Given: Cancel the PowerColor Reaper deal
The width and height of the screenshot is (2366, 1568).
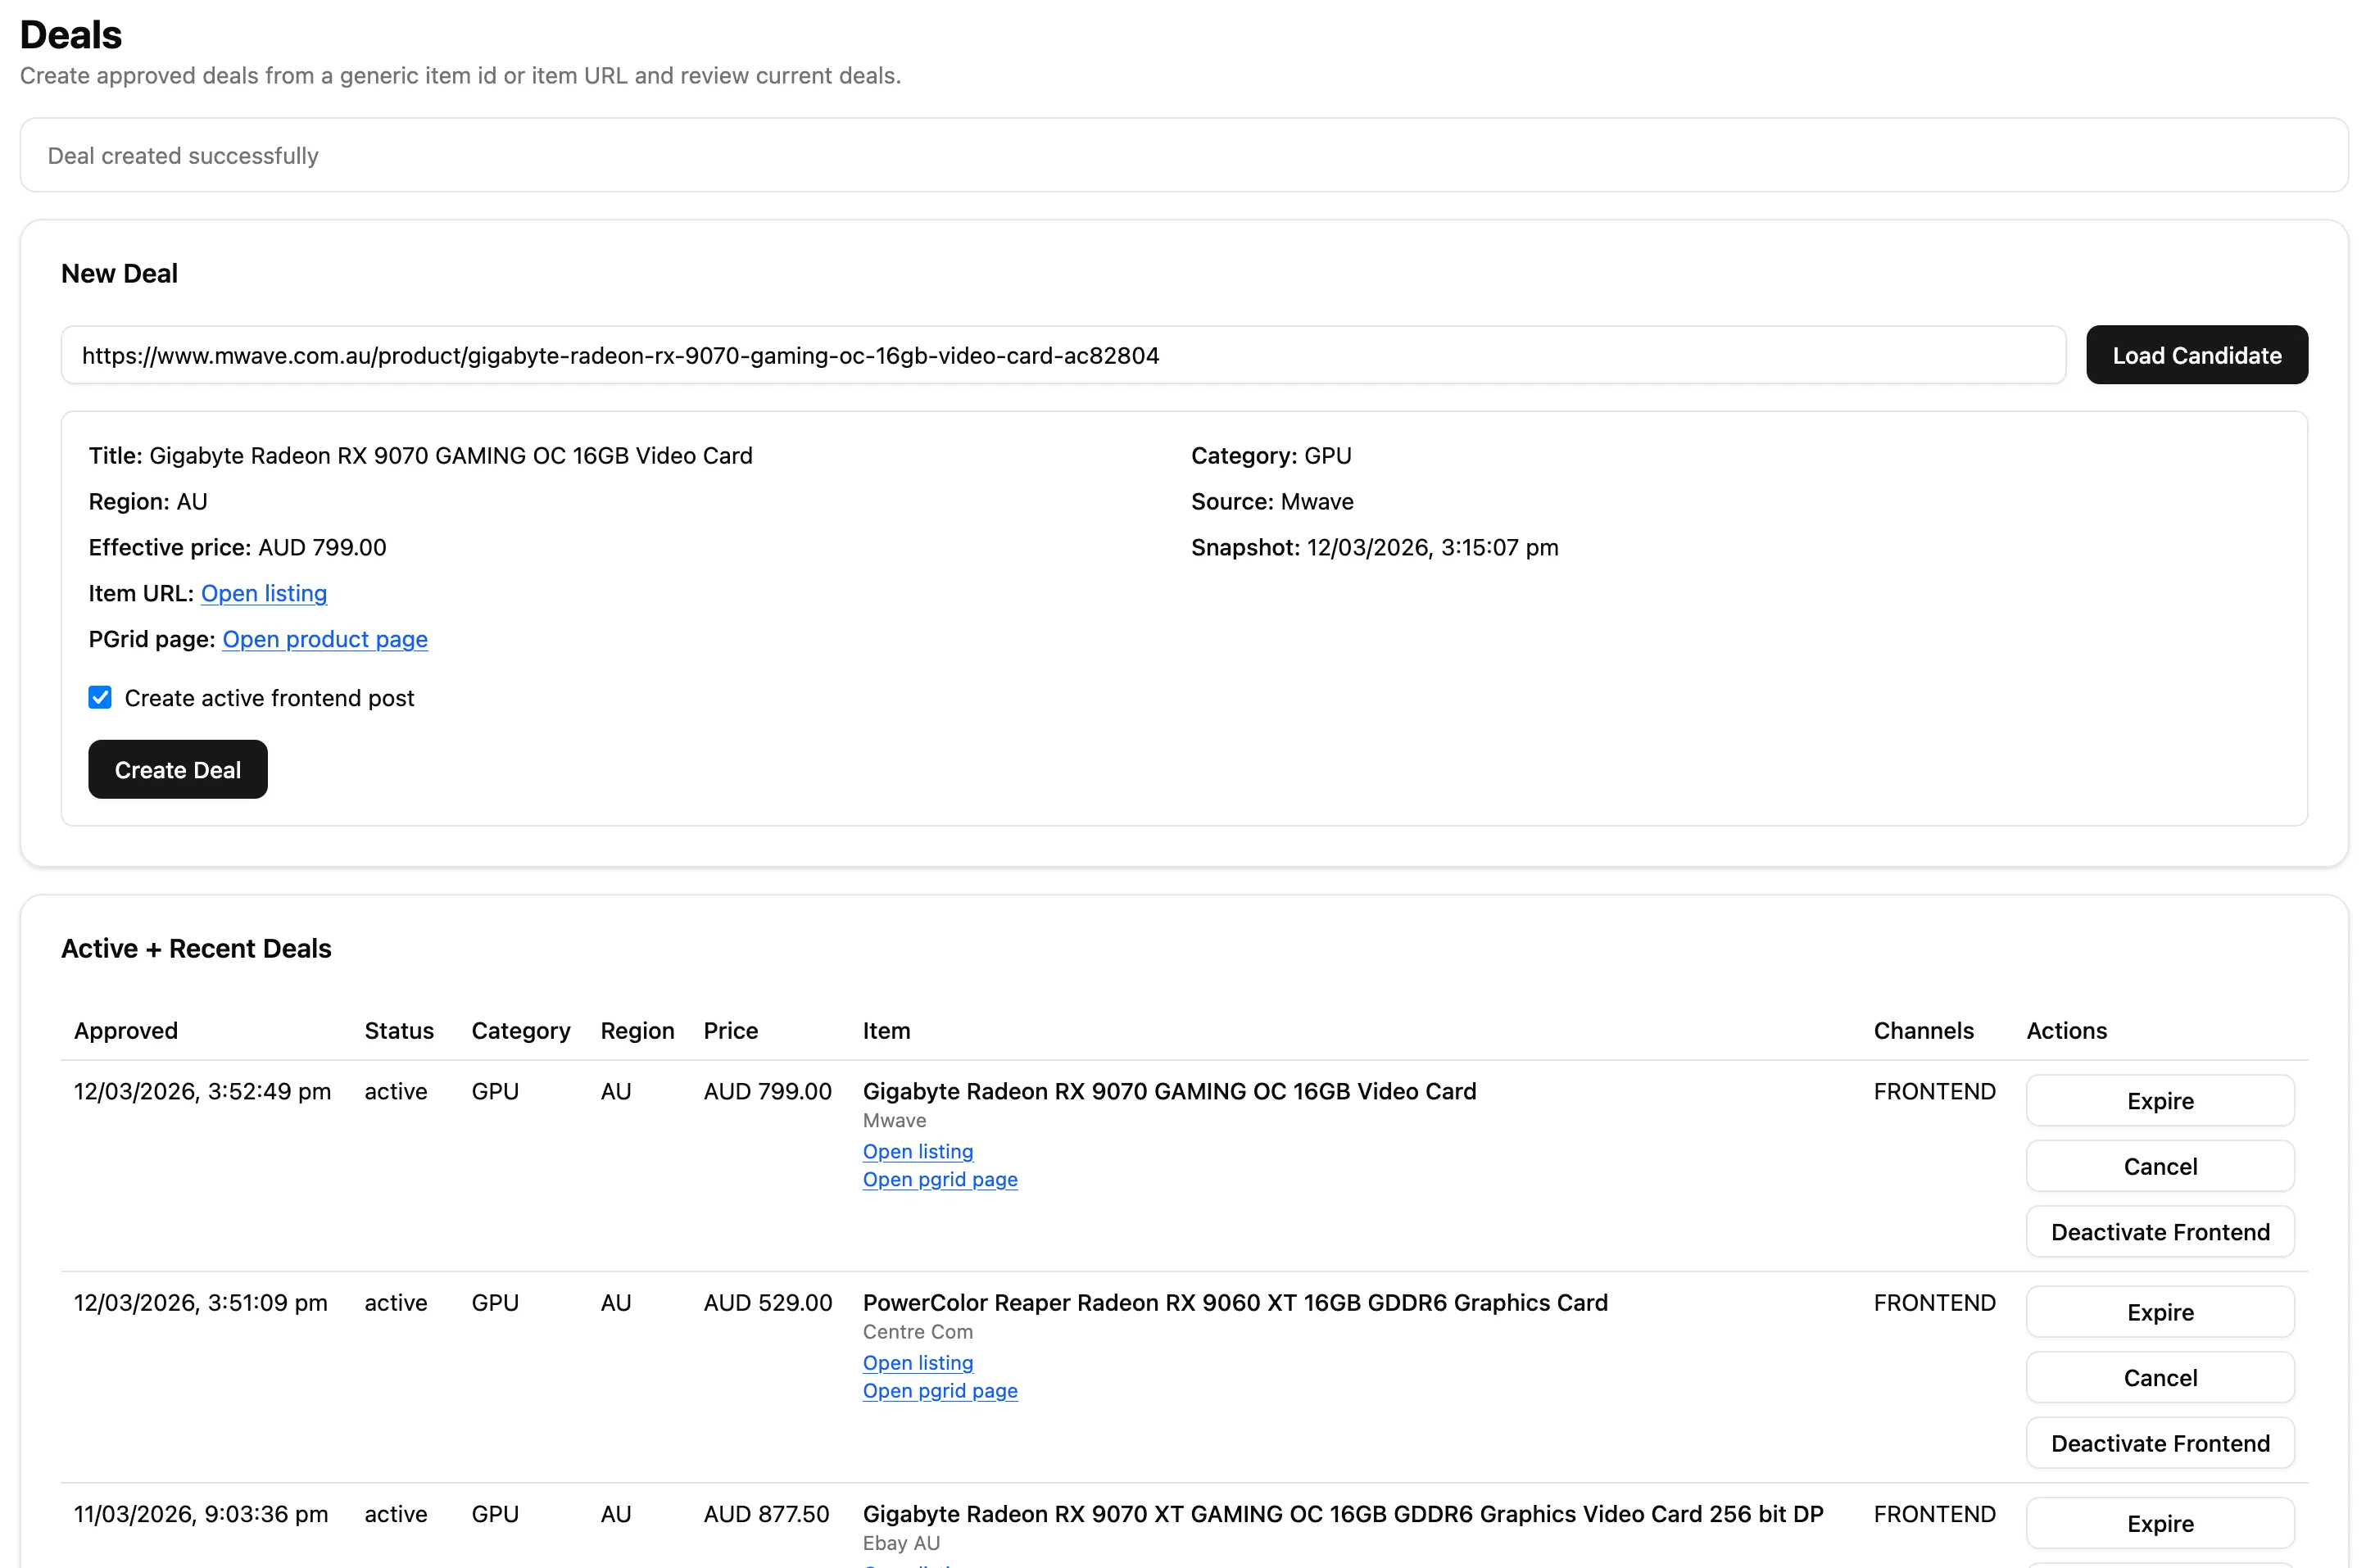Looking at the screenshot, I should pyautogui.click(x=2159, y=1378).
